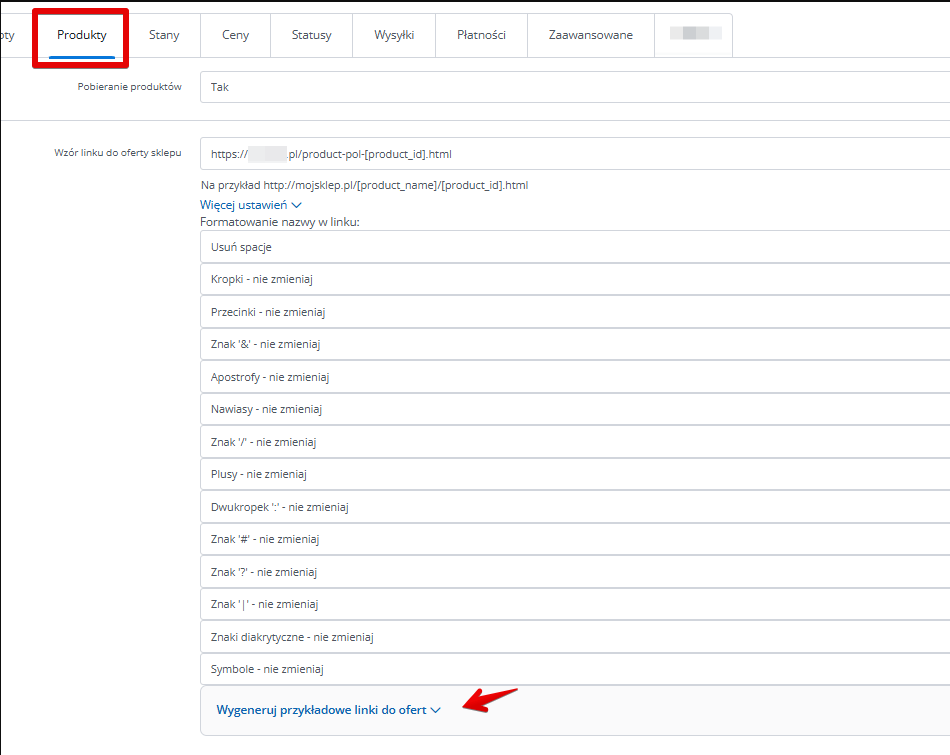Open the Zaawansowane tab
This screenshot has width=950, height=755.
[x=590, y=35]
